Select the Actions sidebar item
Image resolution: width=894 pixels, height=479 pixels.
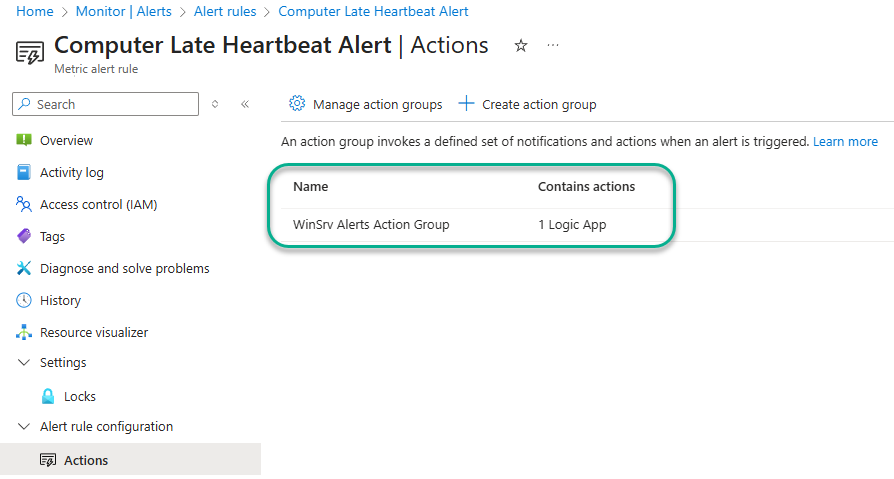(130, 460)
